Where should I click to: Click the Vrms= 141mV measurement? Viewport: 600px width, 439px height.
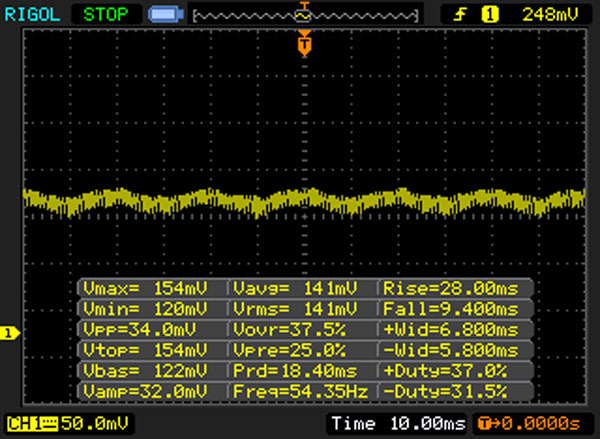(x=295, y=309)
